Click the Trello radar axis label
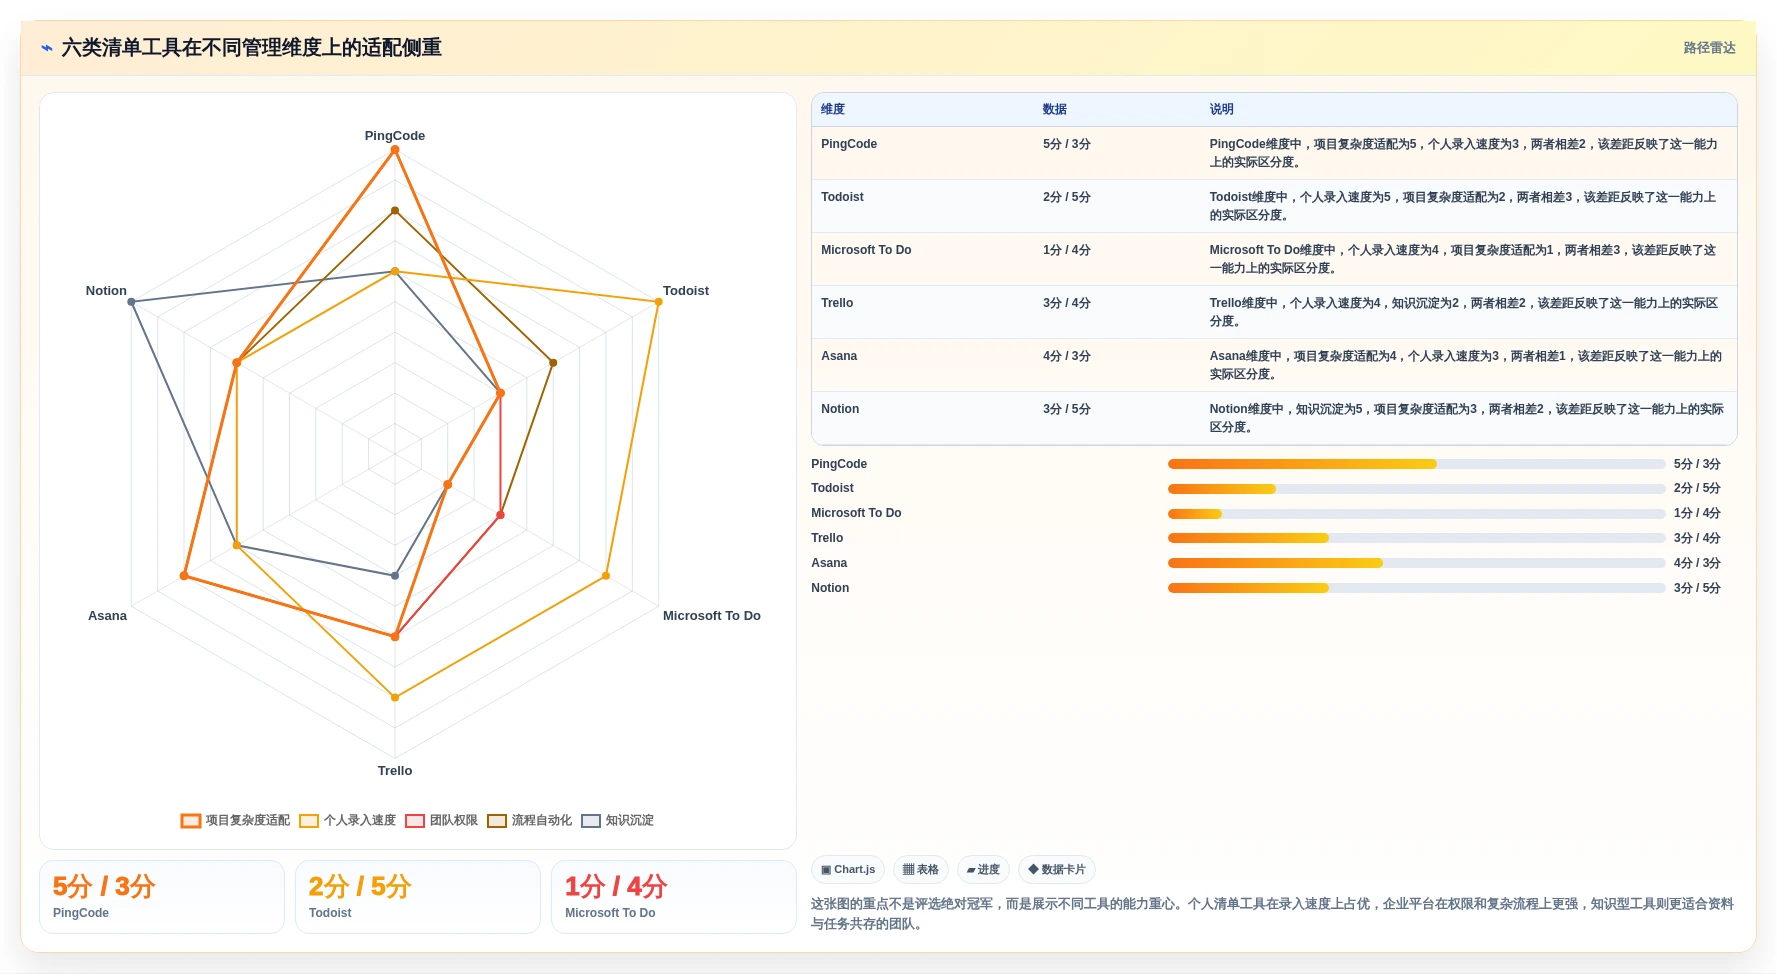The height and width of the screenshot is (974, 1777). [x=395, y=771]
